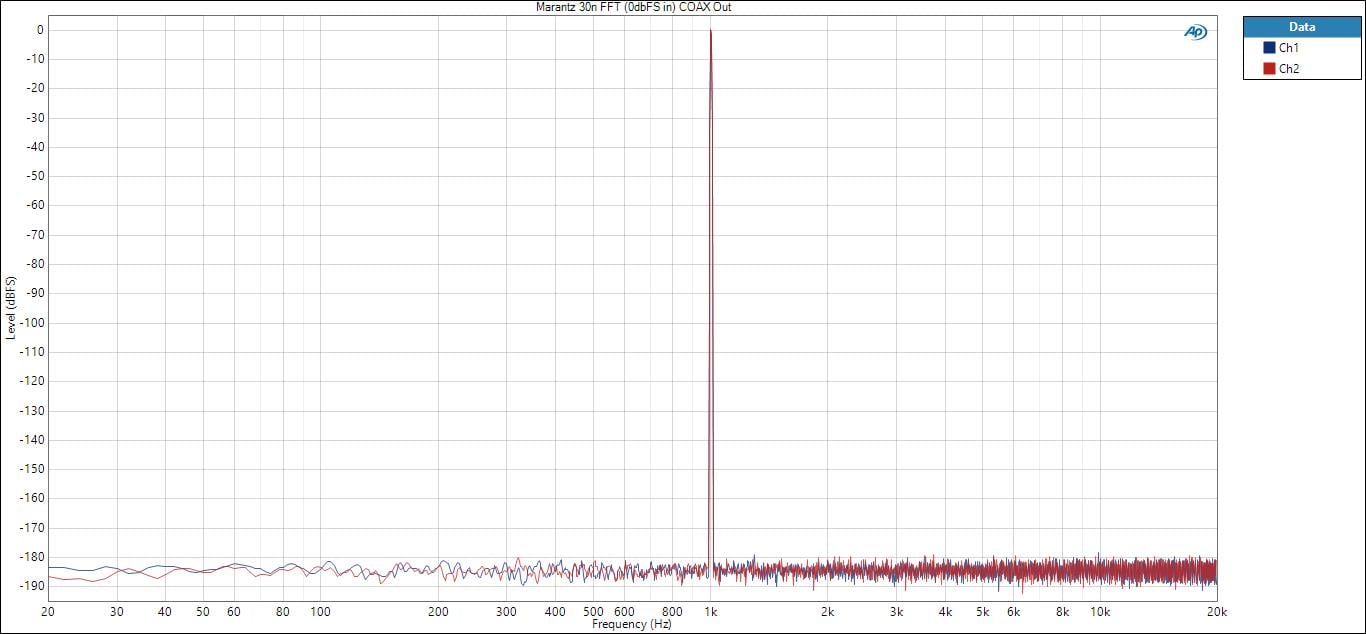Click the 2k frequency tick label
Screen dimensions: 1366x634
coord(827,611)
